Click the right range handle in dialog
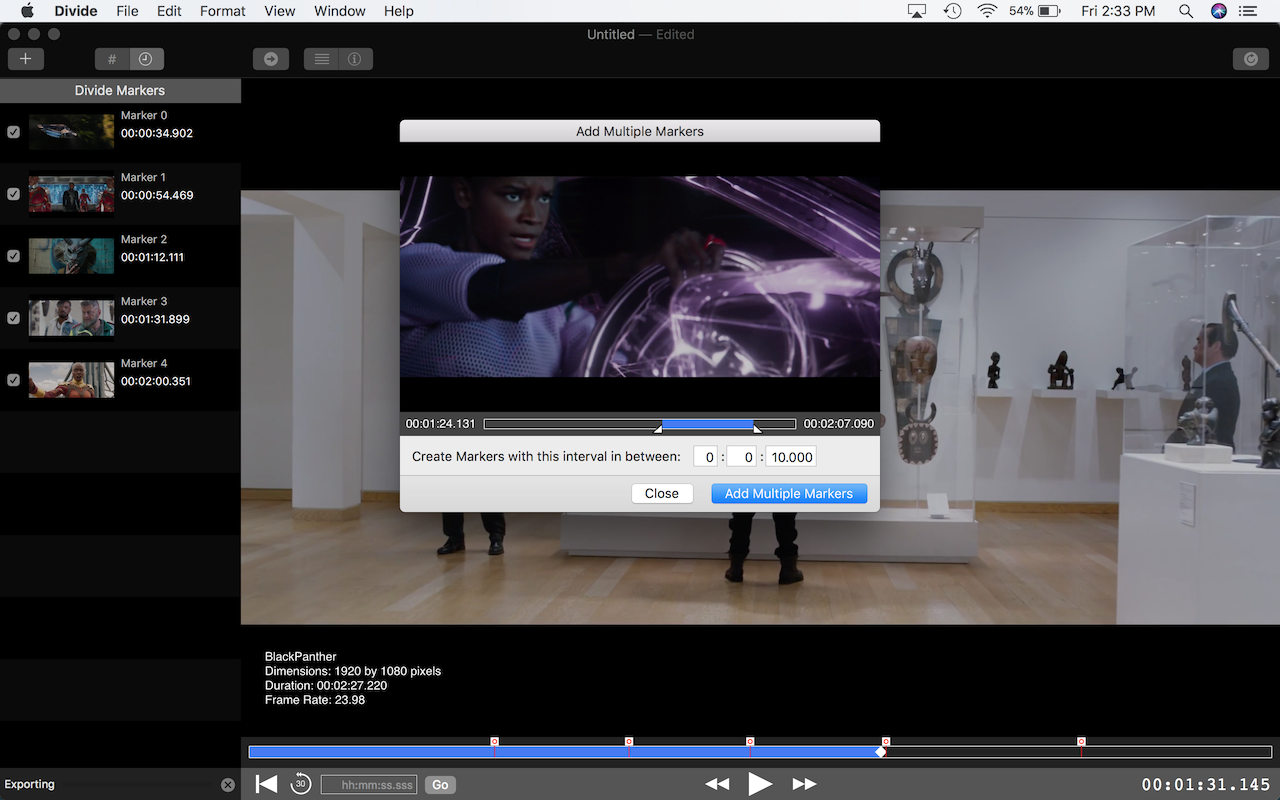The width and height of the screenshot is (1280, 800). tap(757, 428)
